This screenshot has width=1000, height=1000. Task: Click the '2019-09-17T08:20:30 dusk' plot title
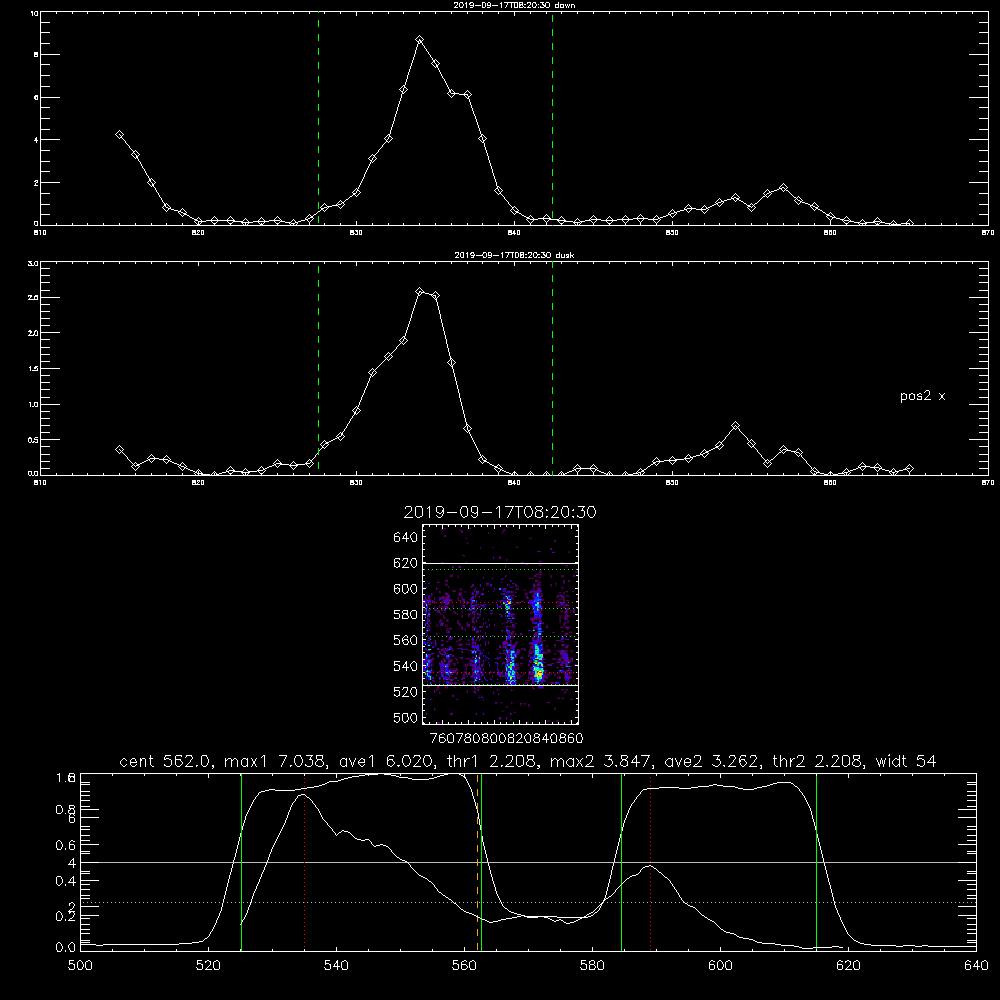pos(514,255)
